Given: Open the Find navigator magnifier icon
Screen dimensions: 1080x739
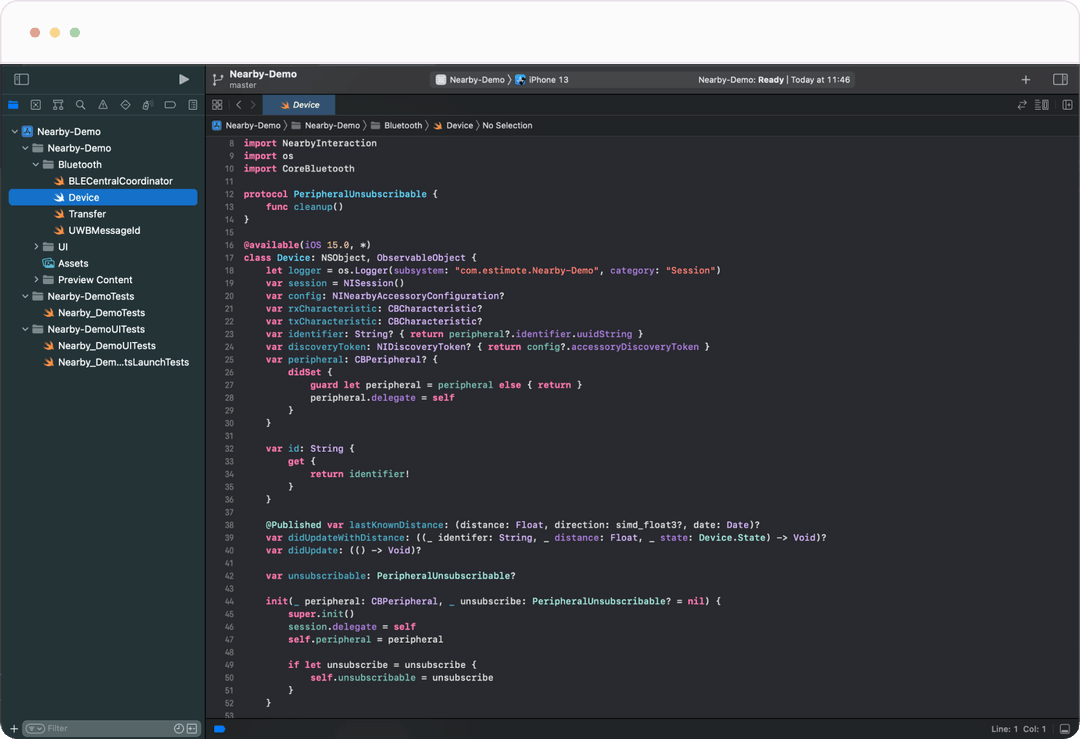Looking at the screenshot, I should [80, 105].
